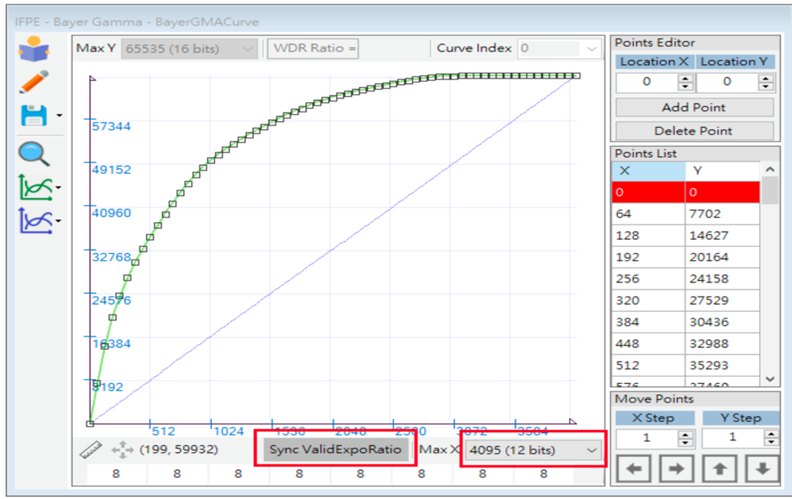Click the WDR Ratio field
The height and width of the screenshot is (499, 792).
313,49
